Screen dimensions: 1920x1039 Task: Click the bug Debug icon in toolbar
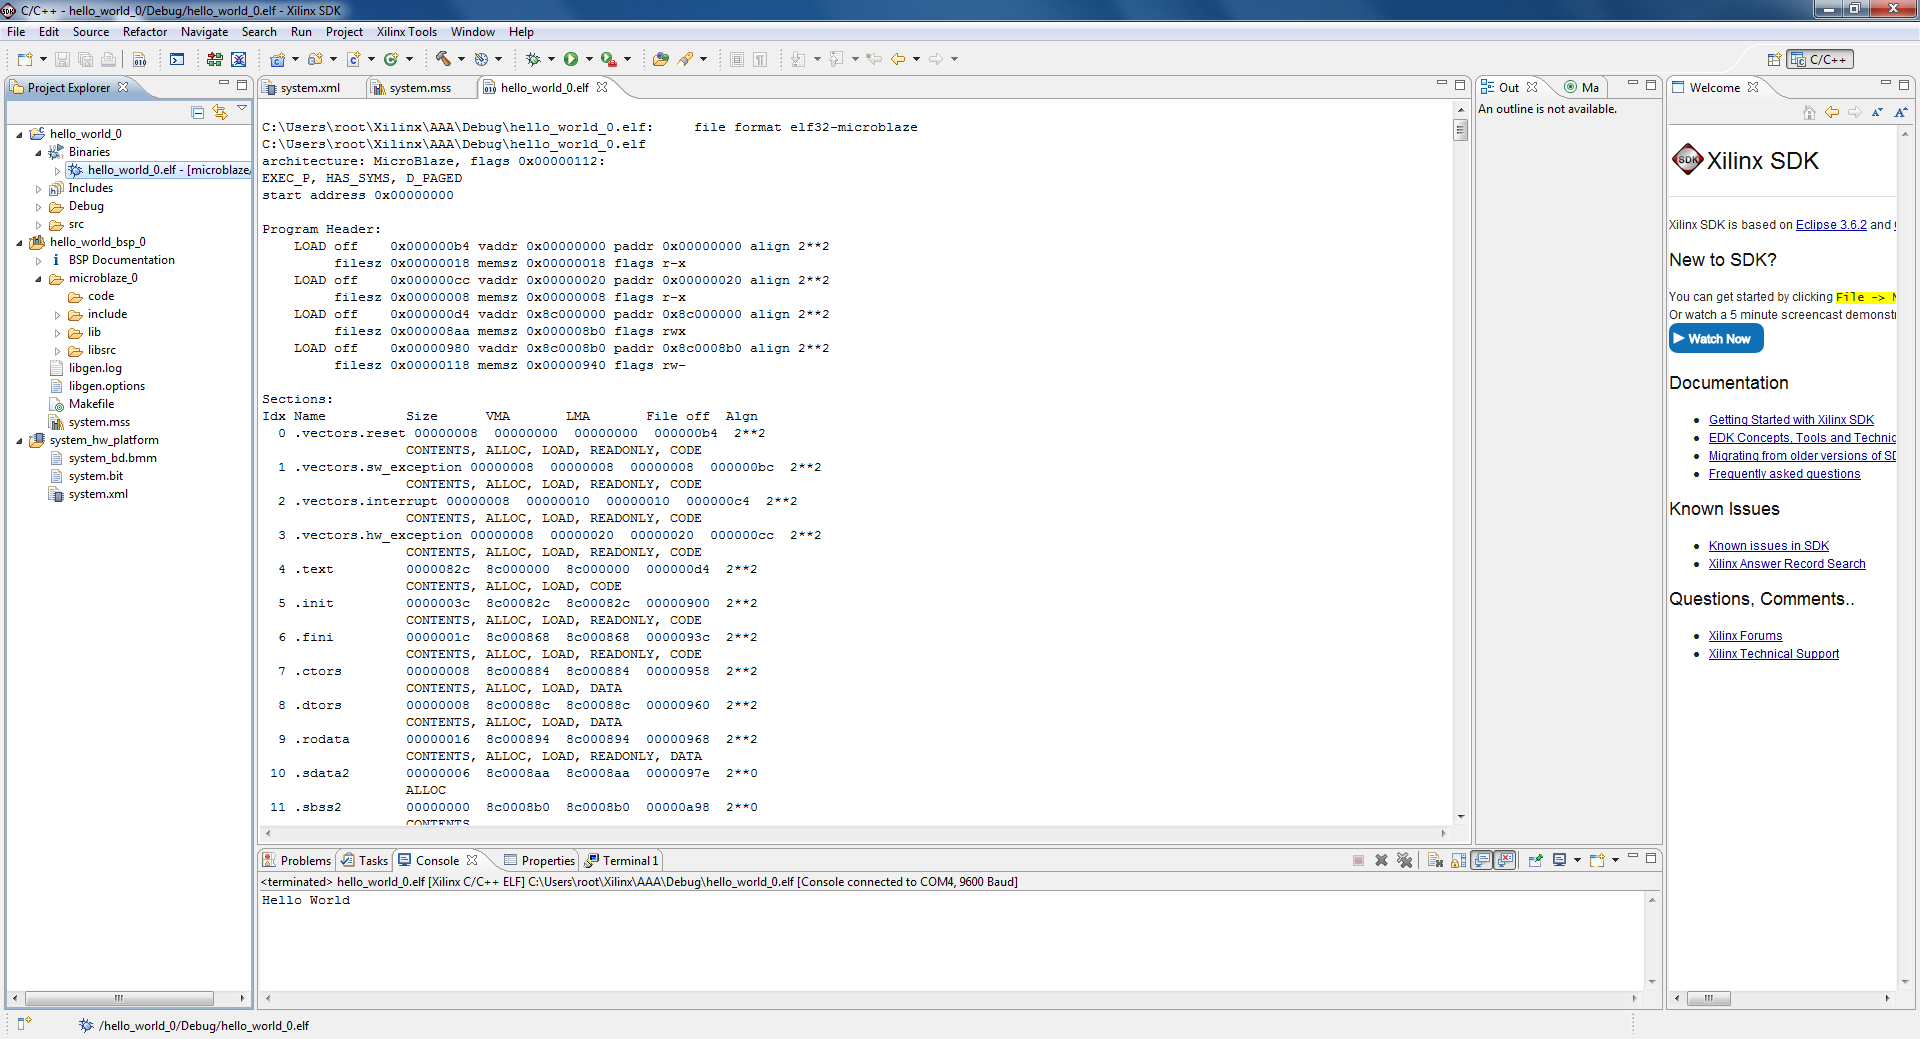point(533,59)
